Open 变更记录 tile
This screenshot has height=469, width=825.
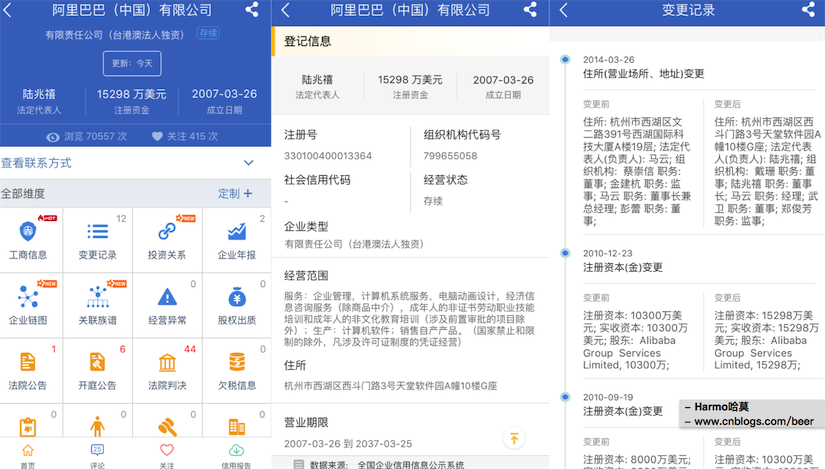pos(97,240)
